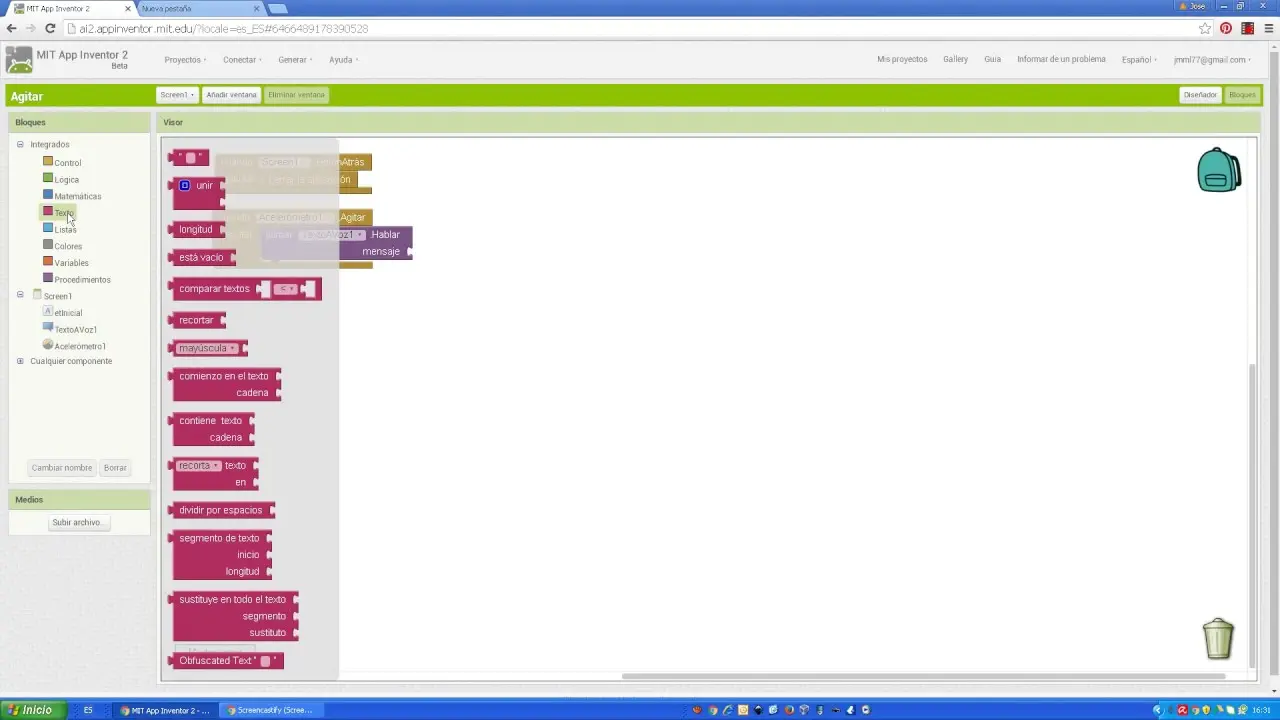Click the Acelerómetro1 sensor icon
1280x720 pixels.
(x=48, y=345)
